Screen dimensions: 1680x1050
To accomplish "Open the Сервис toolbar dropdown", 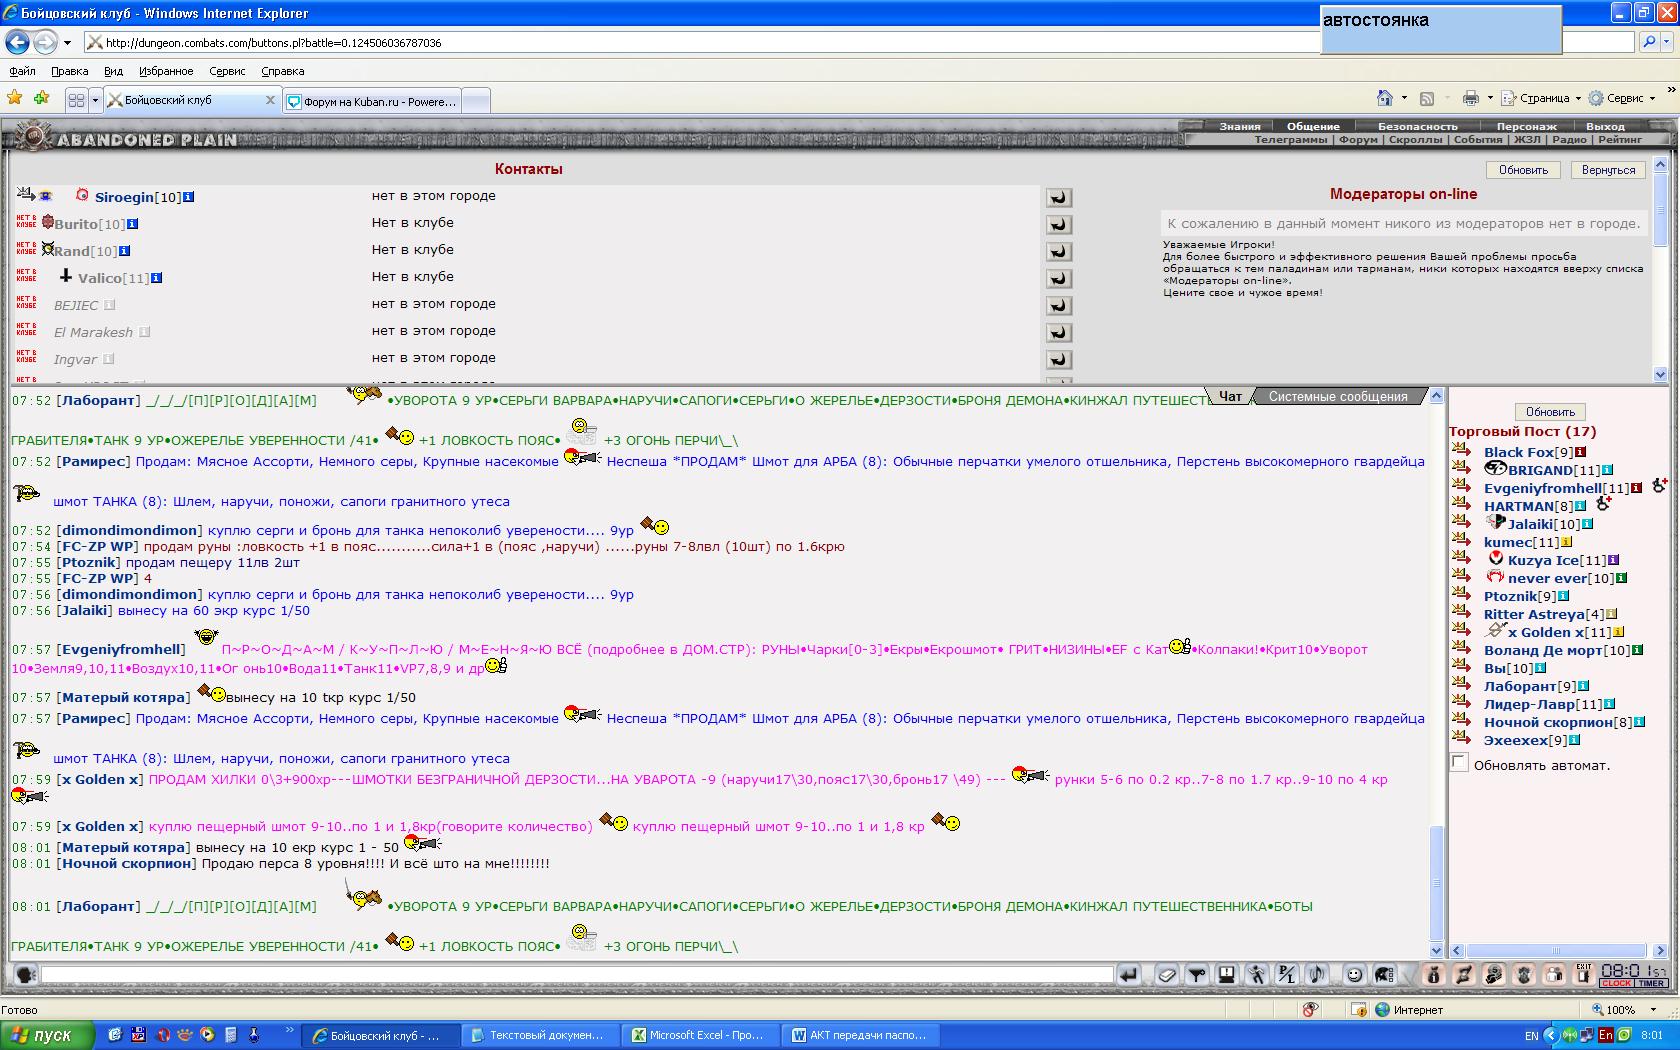I will [1622, 98].
